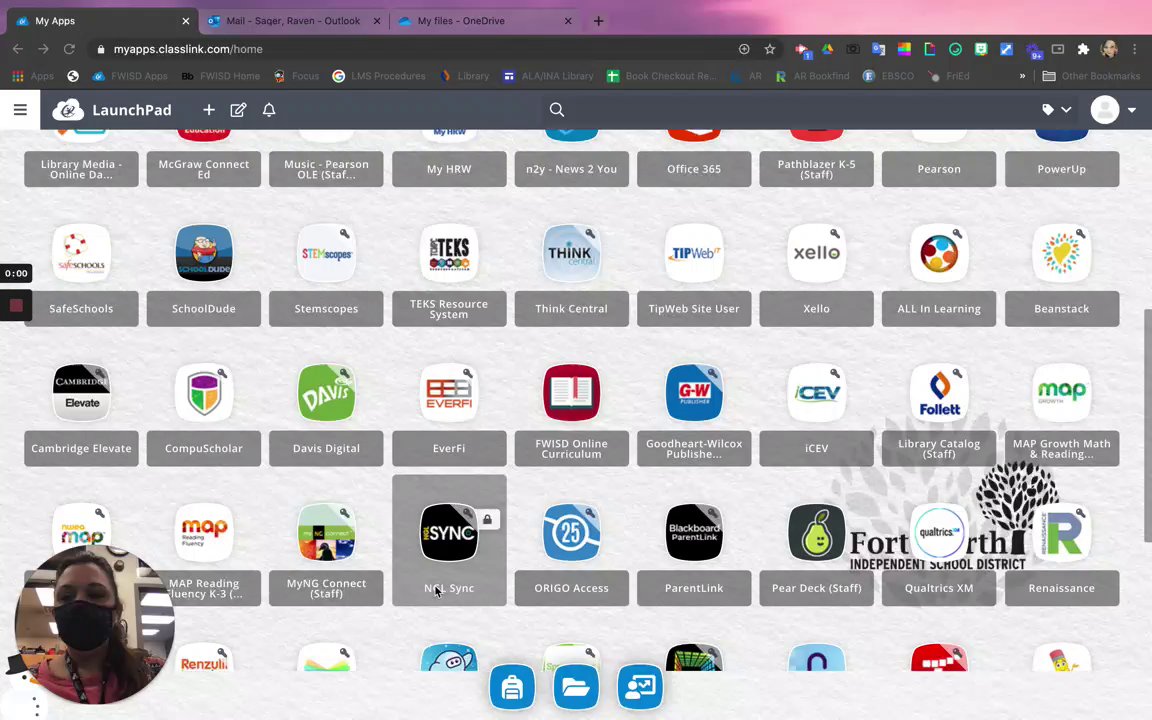
Task: Expand the user profile dropdown arrow
Action: [1131, 110]
